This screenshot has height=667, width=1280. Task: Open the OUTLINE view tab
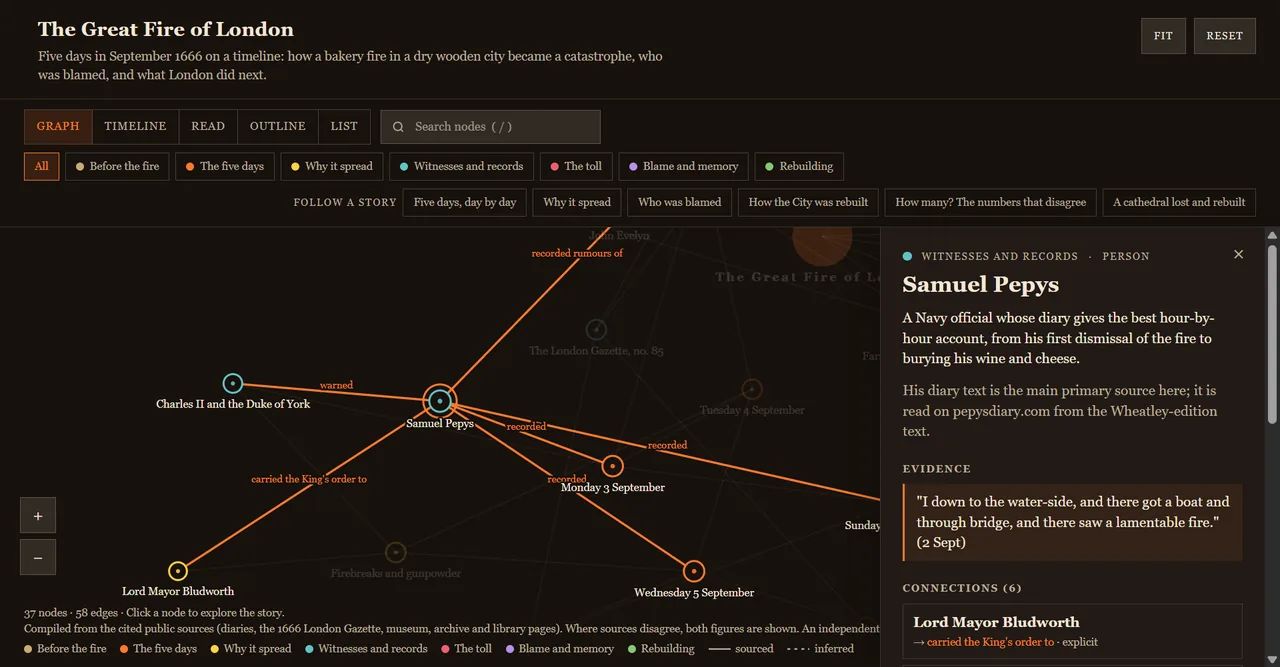point(277,126)
